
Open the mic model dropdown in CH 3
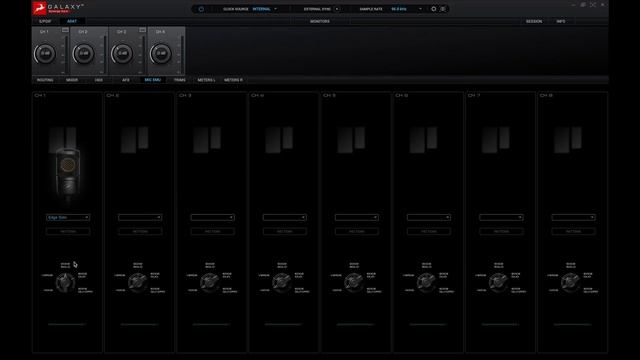(x=212, y=218)
